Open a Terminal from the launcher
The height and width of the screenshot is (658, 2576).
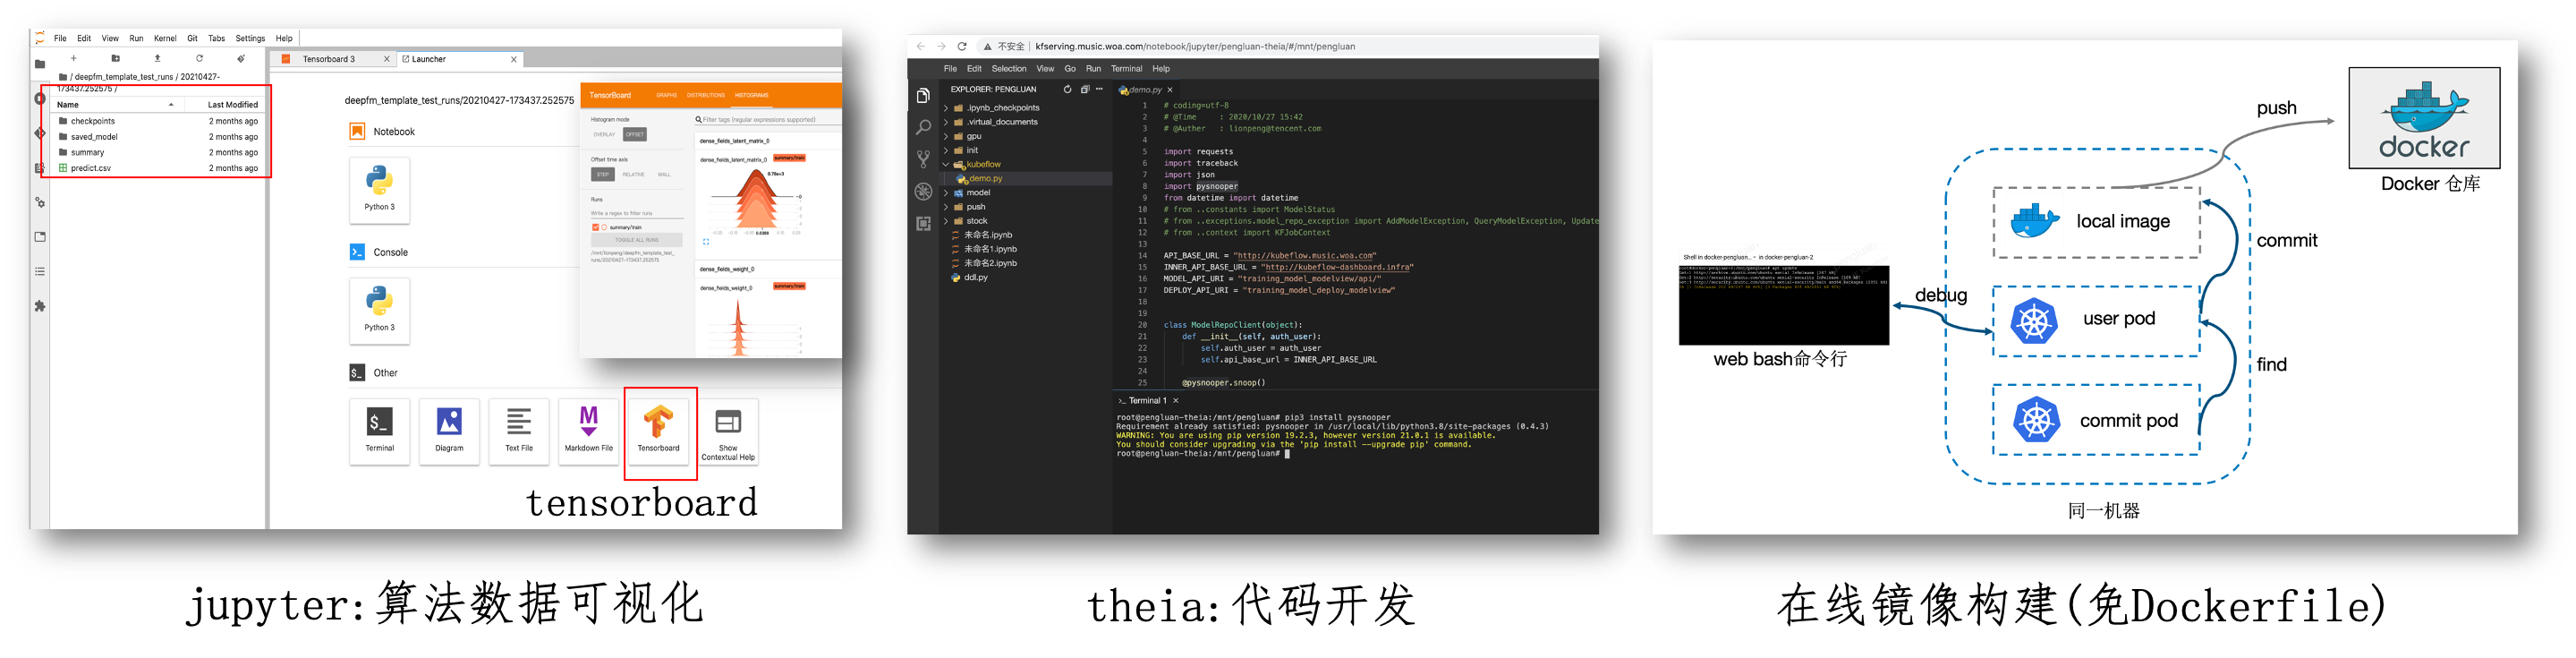coord(379,431)
